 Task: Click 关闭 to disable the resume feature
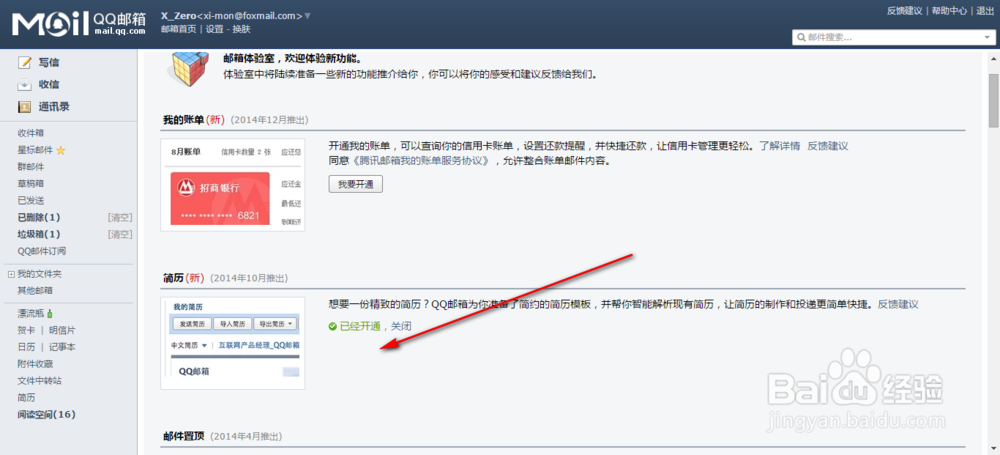[x=401, y=326]
